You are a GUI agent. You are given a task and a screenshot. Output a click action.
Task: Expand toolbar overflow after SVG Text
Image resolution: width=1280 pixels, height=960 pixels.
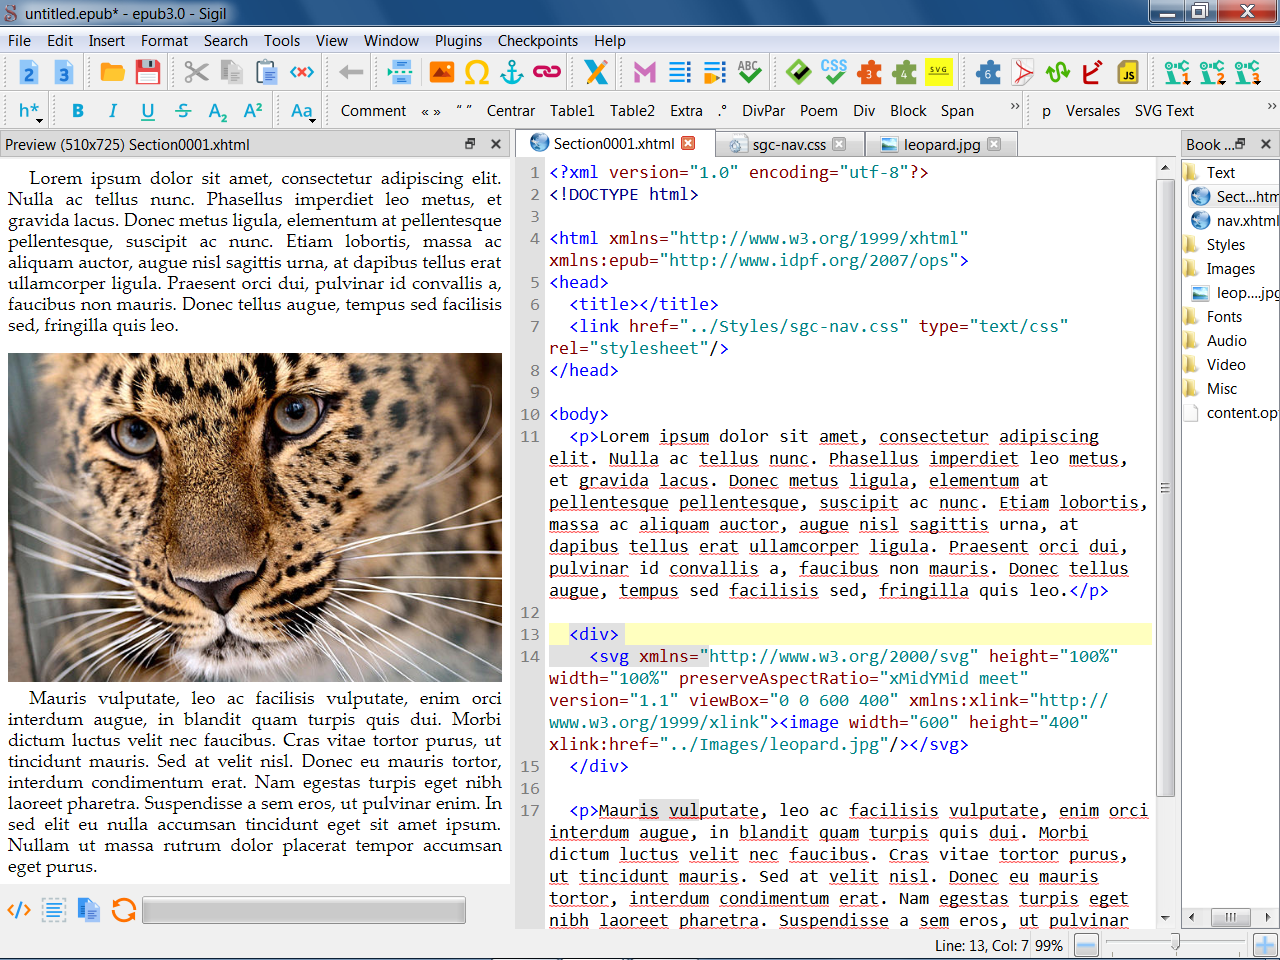tap(1271, 106)
